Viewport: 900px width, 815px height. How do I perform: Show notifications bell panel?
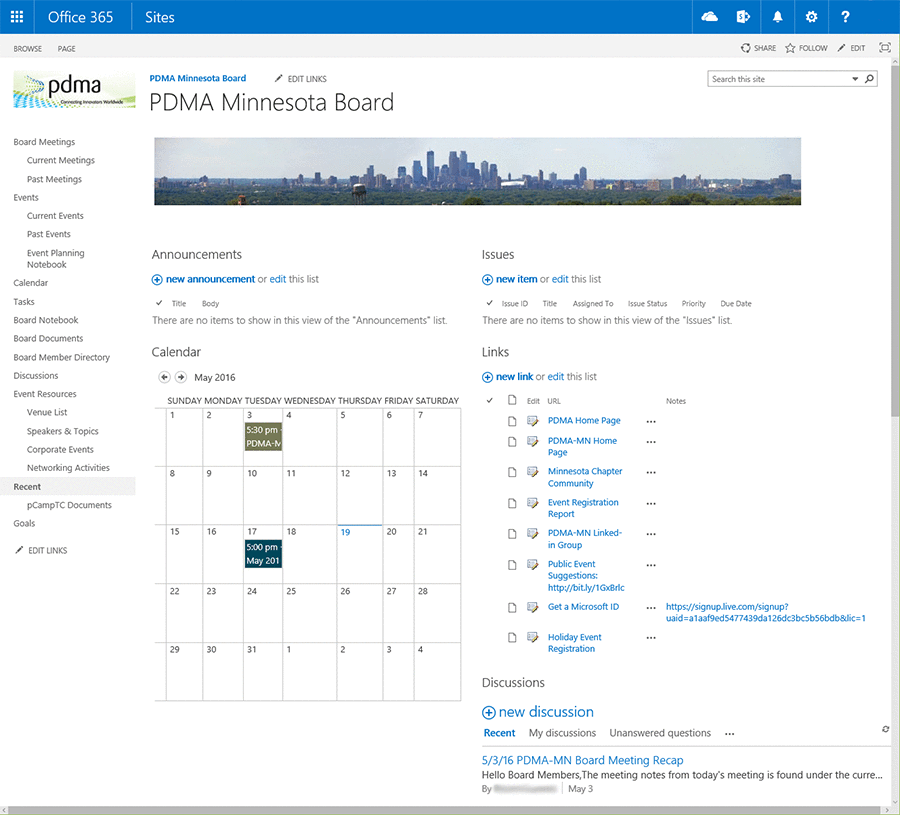click(778, 17)
